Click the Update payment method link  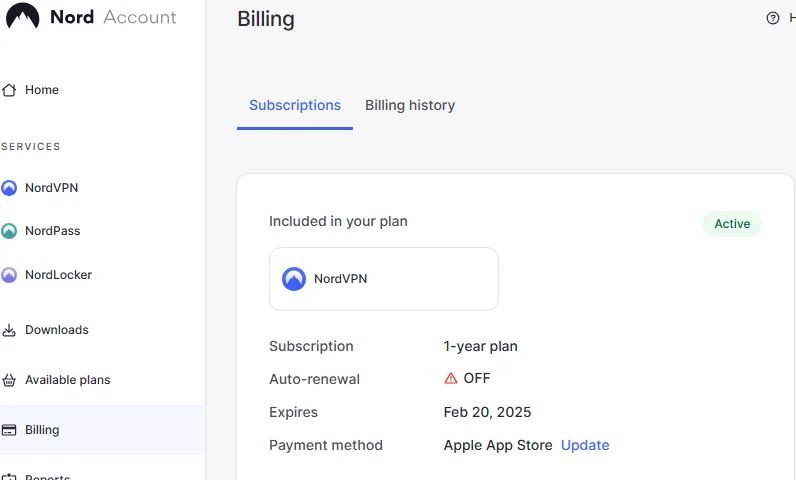point(585,445)
